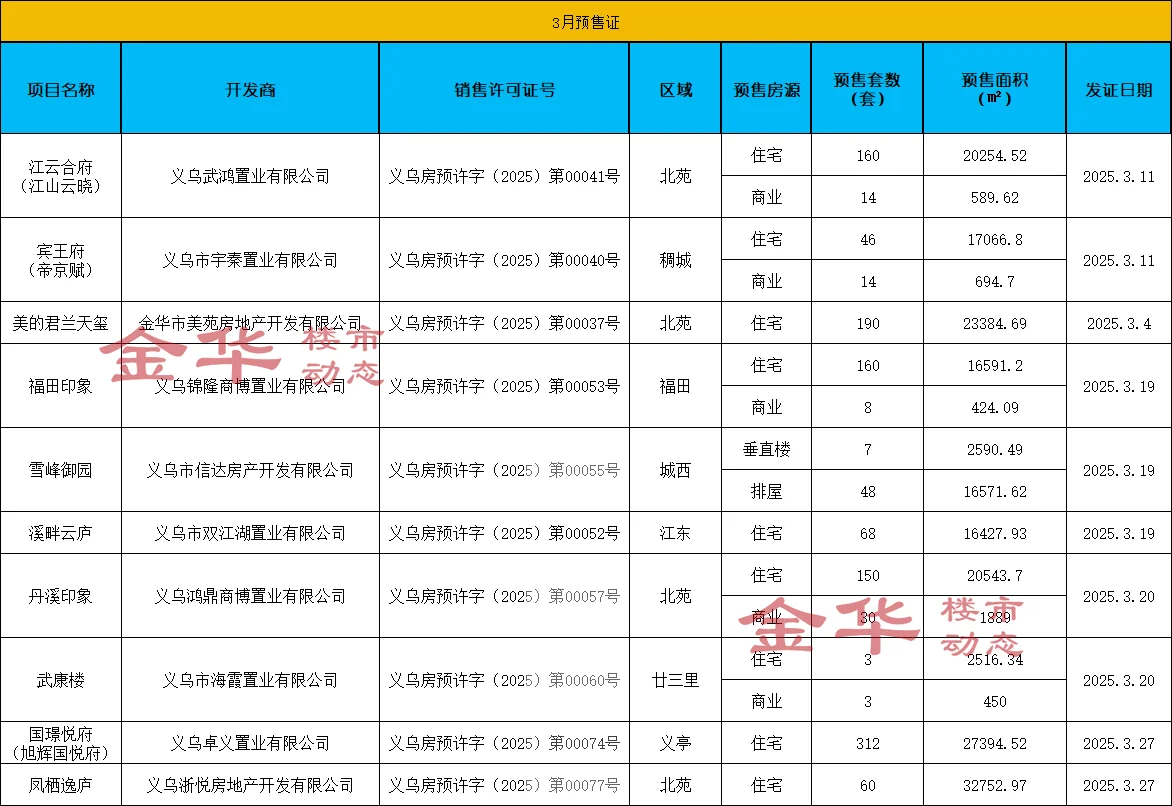Click area value 16591.2
This screenshot has width=1172, height=806.
tap(995, 365)
